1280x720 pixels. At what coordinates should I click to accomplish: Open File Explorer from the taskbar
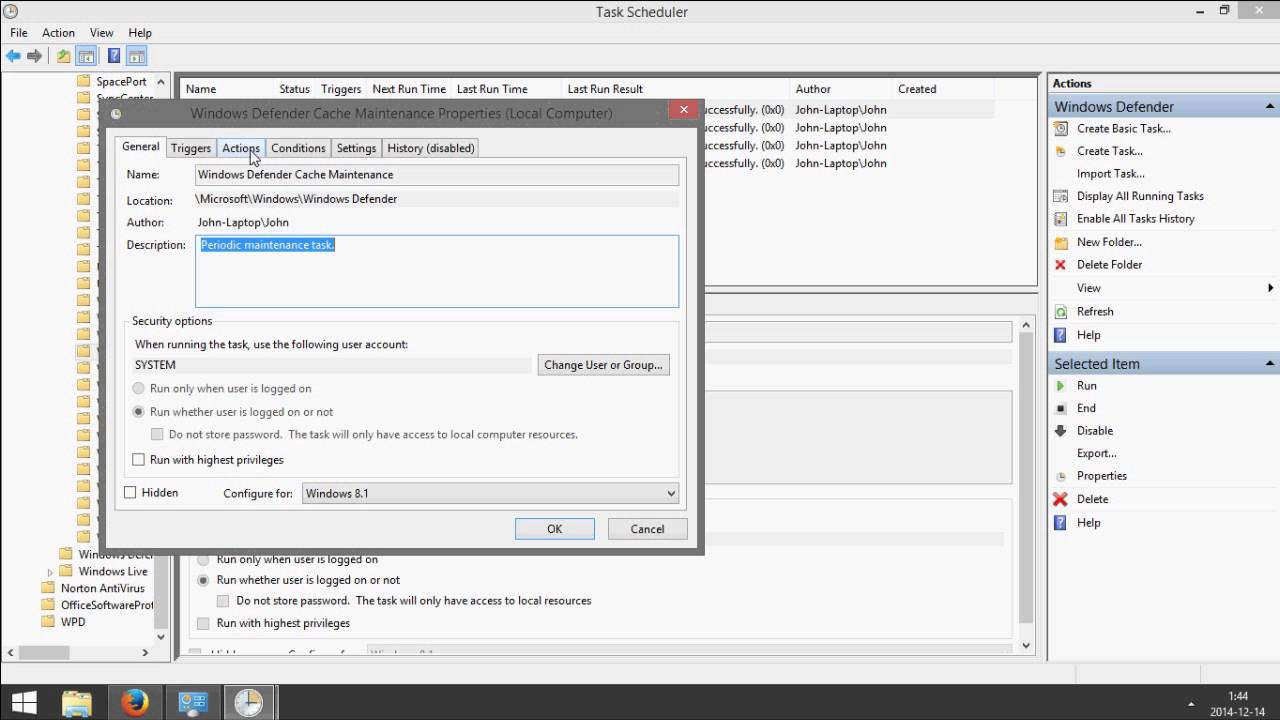pyautogui.click(x=77, y=703)
